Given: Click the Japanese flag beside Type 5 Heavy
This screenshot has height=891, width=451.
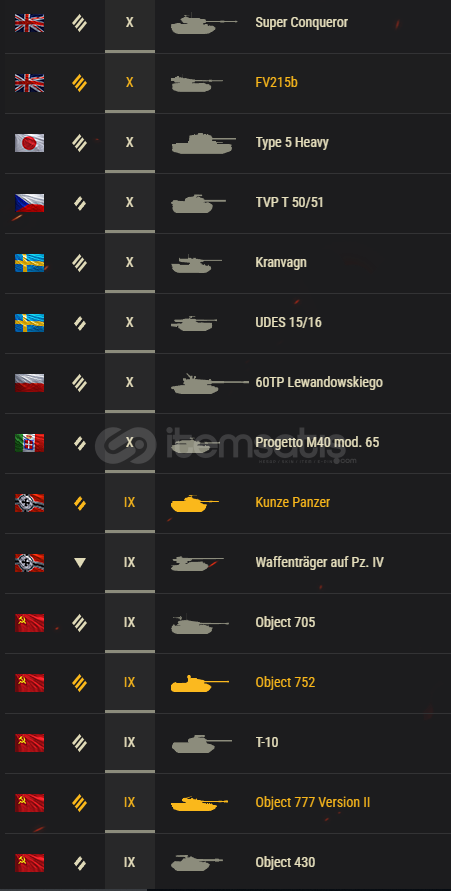Looking at the screenshot, I should 30,143.
